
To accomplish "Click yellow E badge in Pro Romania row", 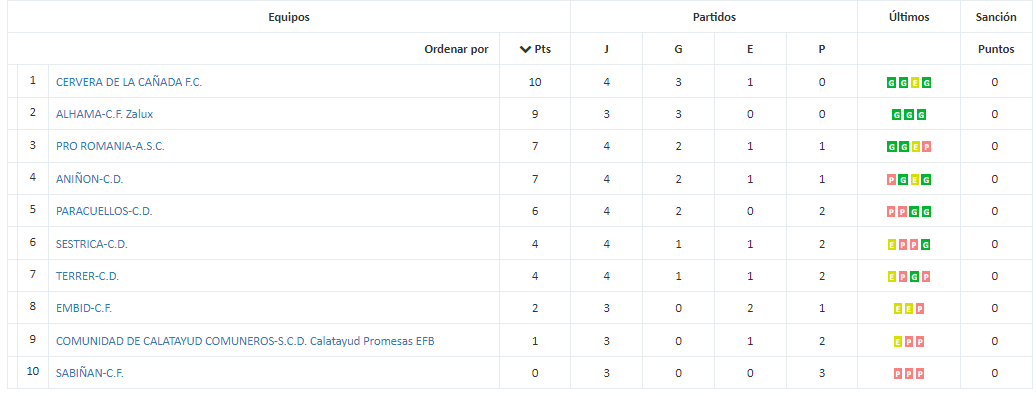I will 915,147.
